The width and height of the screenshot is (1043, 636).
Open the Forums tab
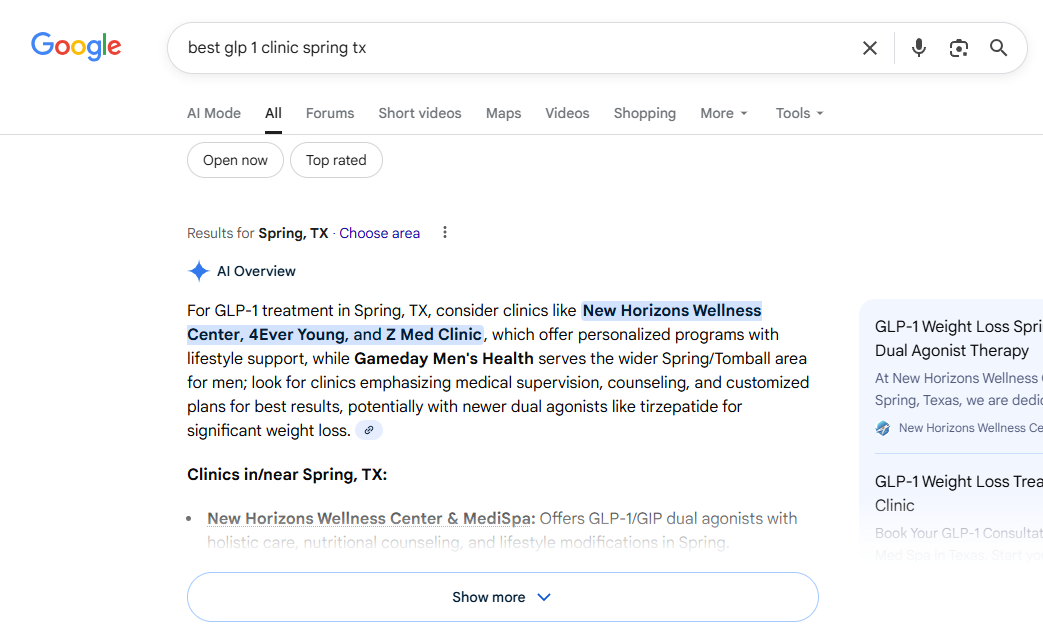[x=330, y=113]
